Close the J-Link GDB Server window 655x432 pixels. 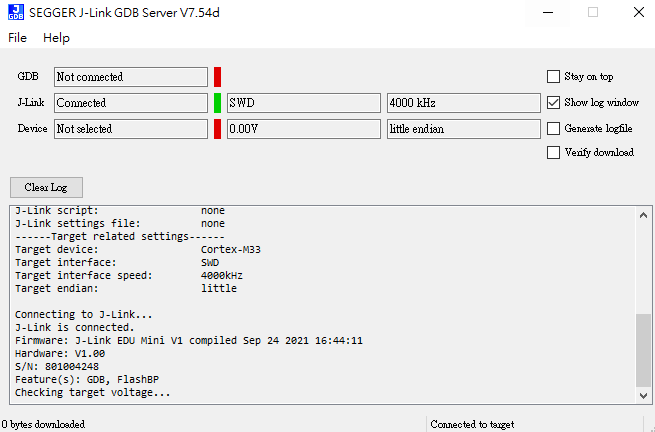tap(638, 13)
